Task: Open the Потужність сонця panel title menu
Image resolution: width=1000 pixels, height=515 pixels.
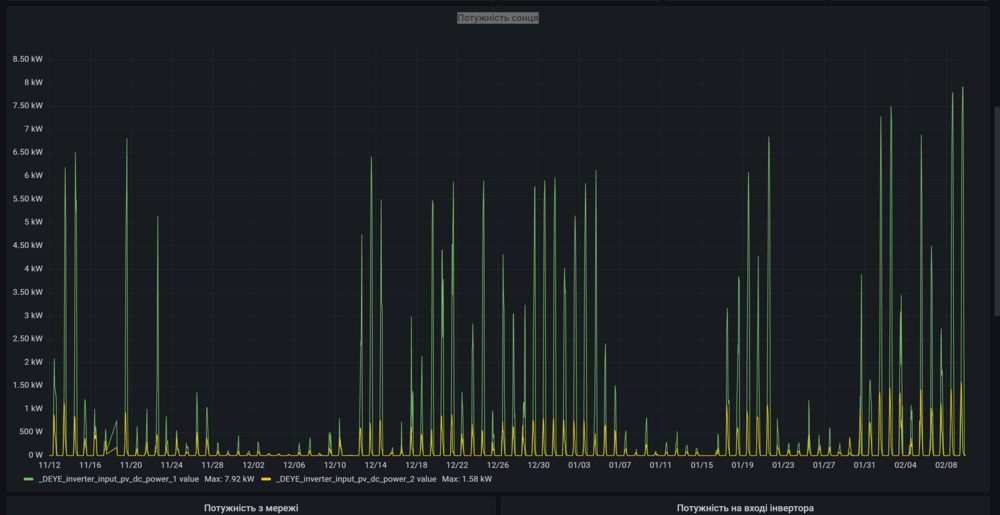Action: [x=497, y=18]
